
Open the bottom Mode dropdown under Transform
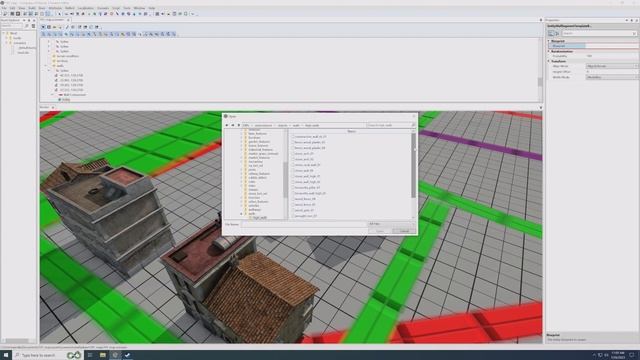point(612,77)
